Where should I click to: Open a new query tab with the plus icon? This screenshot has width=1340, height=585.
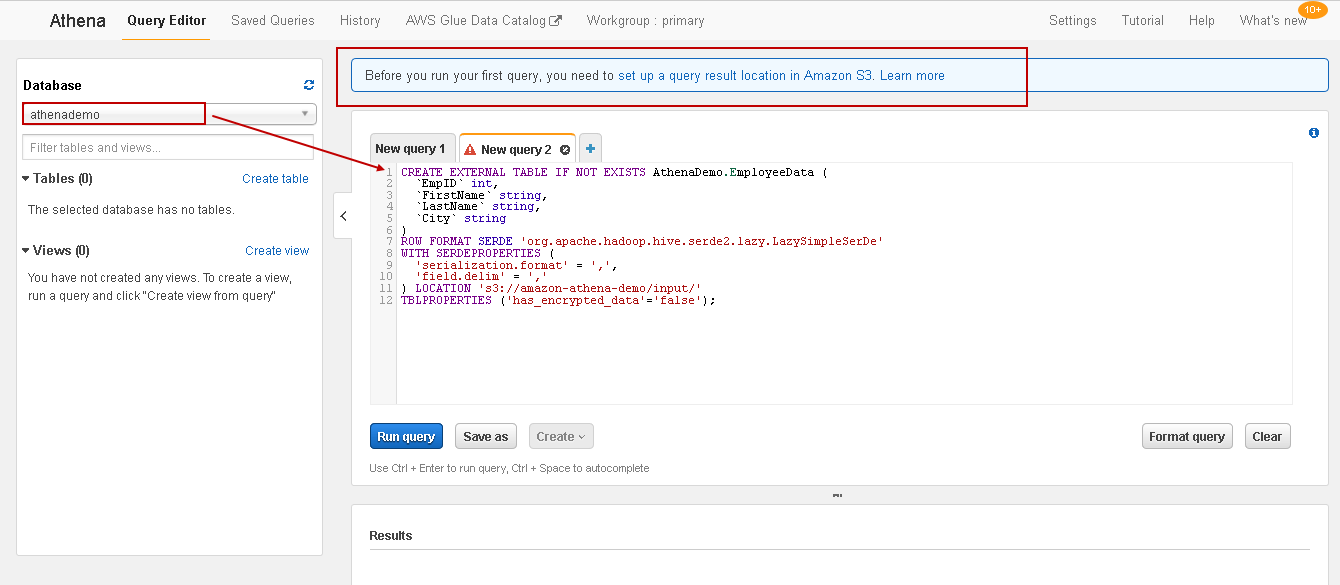coord(589,147)
